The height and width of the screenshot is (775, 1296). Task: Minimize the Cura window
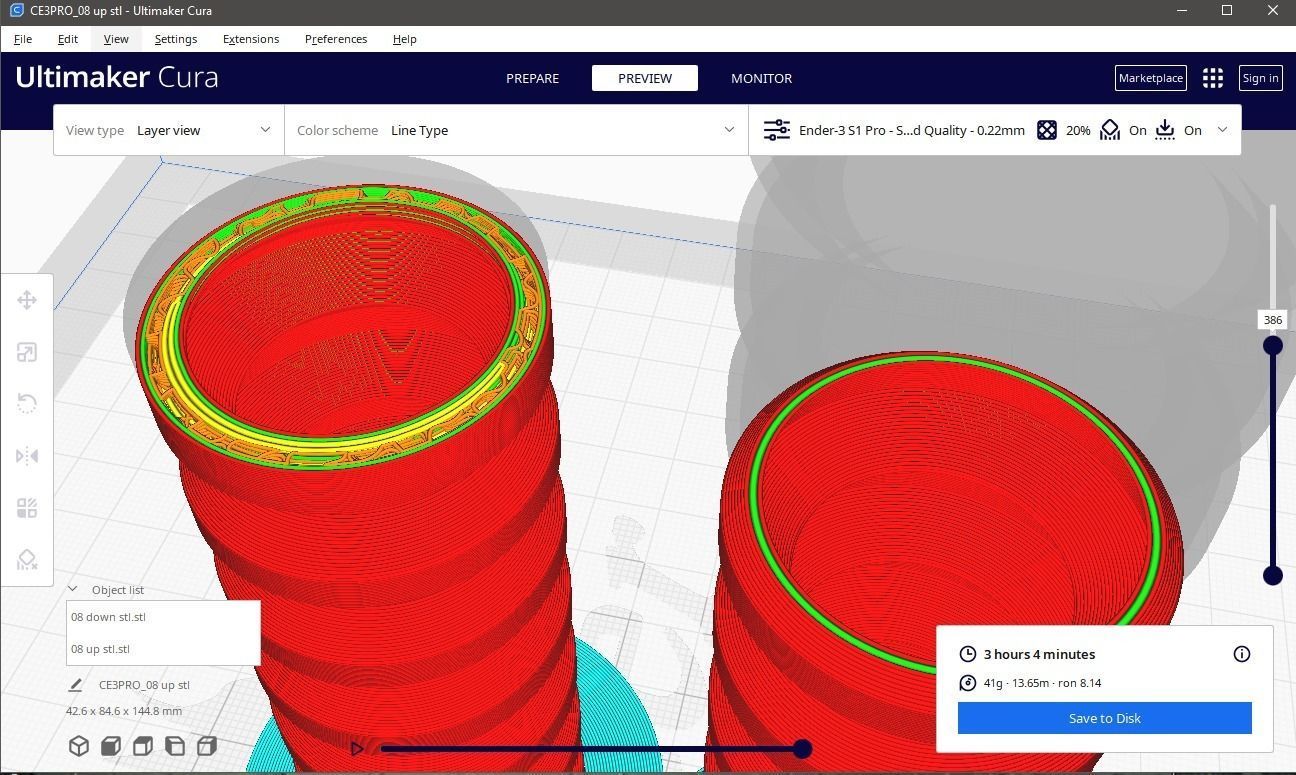point(1182,10)
